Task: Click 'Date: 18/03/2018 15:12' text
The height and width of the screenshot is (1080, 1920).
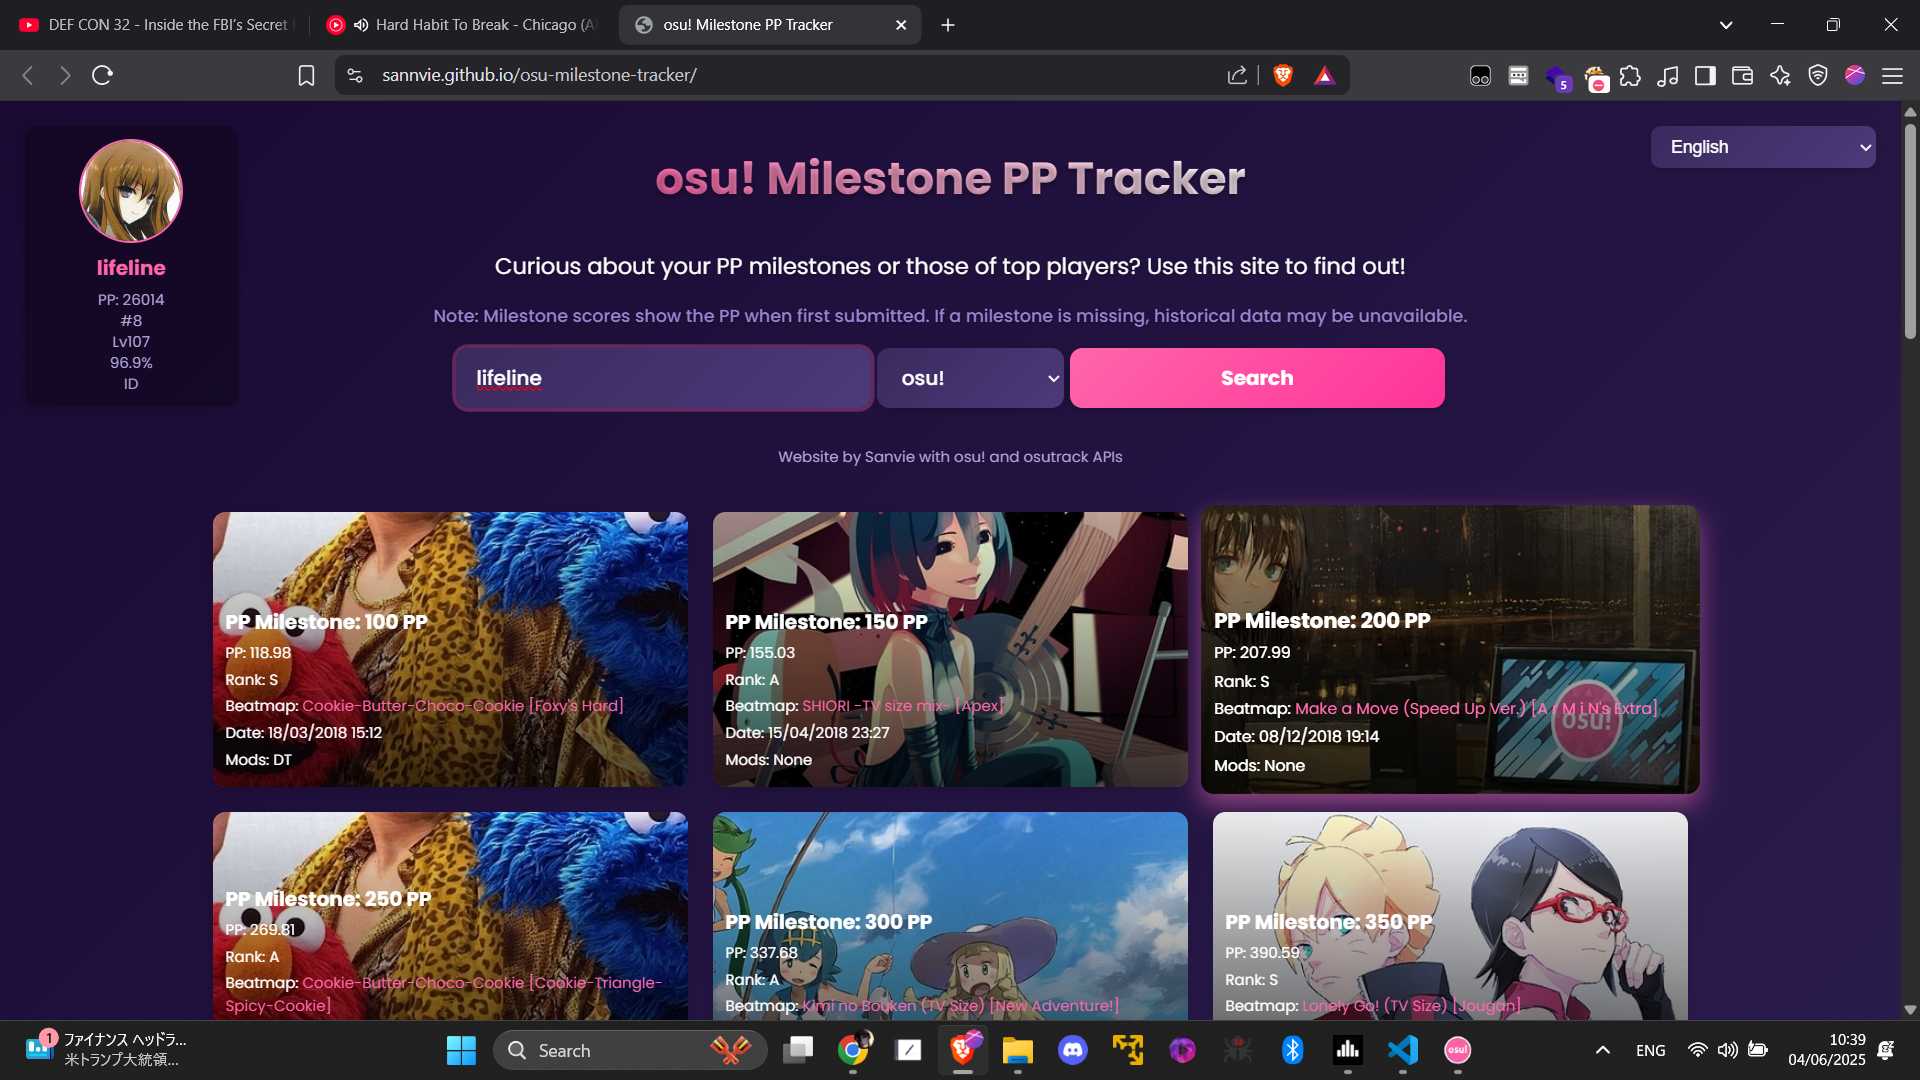Action: (304, 733)
